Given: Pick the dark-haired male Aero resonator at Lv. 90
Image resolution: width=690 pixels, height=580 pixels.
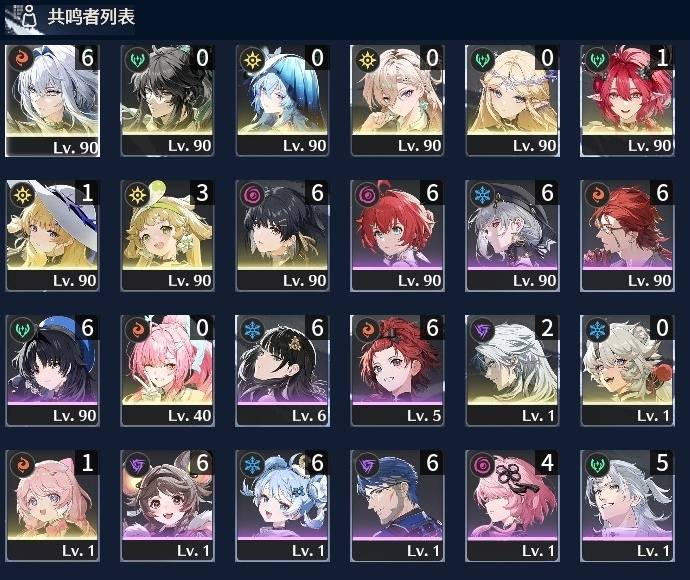Looking at the screenshot, I should coord(168,100).
